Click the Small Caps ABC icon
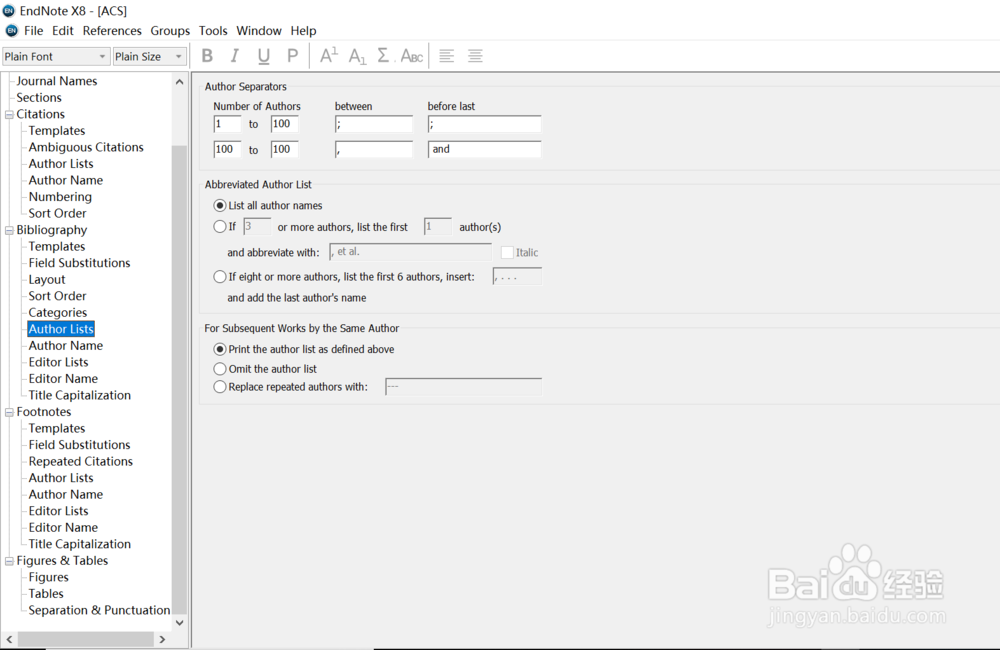This screenshot has height=650, width=1000. [x=411, y=56]
